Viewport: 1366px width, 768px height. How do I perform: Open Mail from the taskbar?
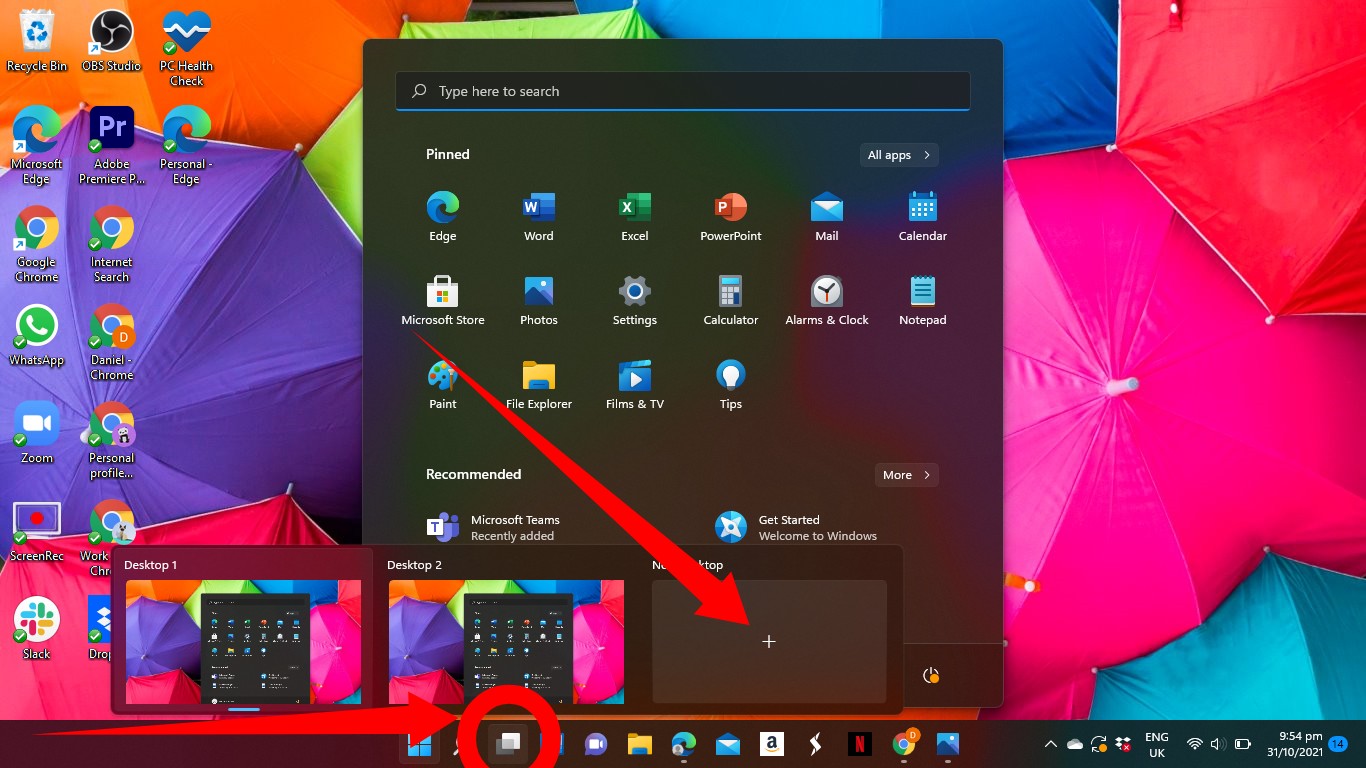727,744
